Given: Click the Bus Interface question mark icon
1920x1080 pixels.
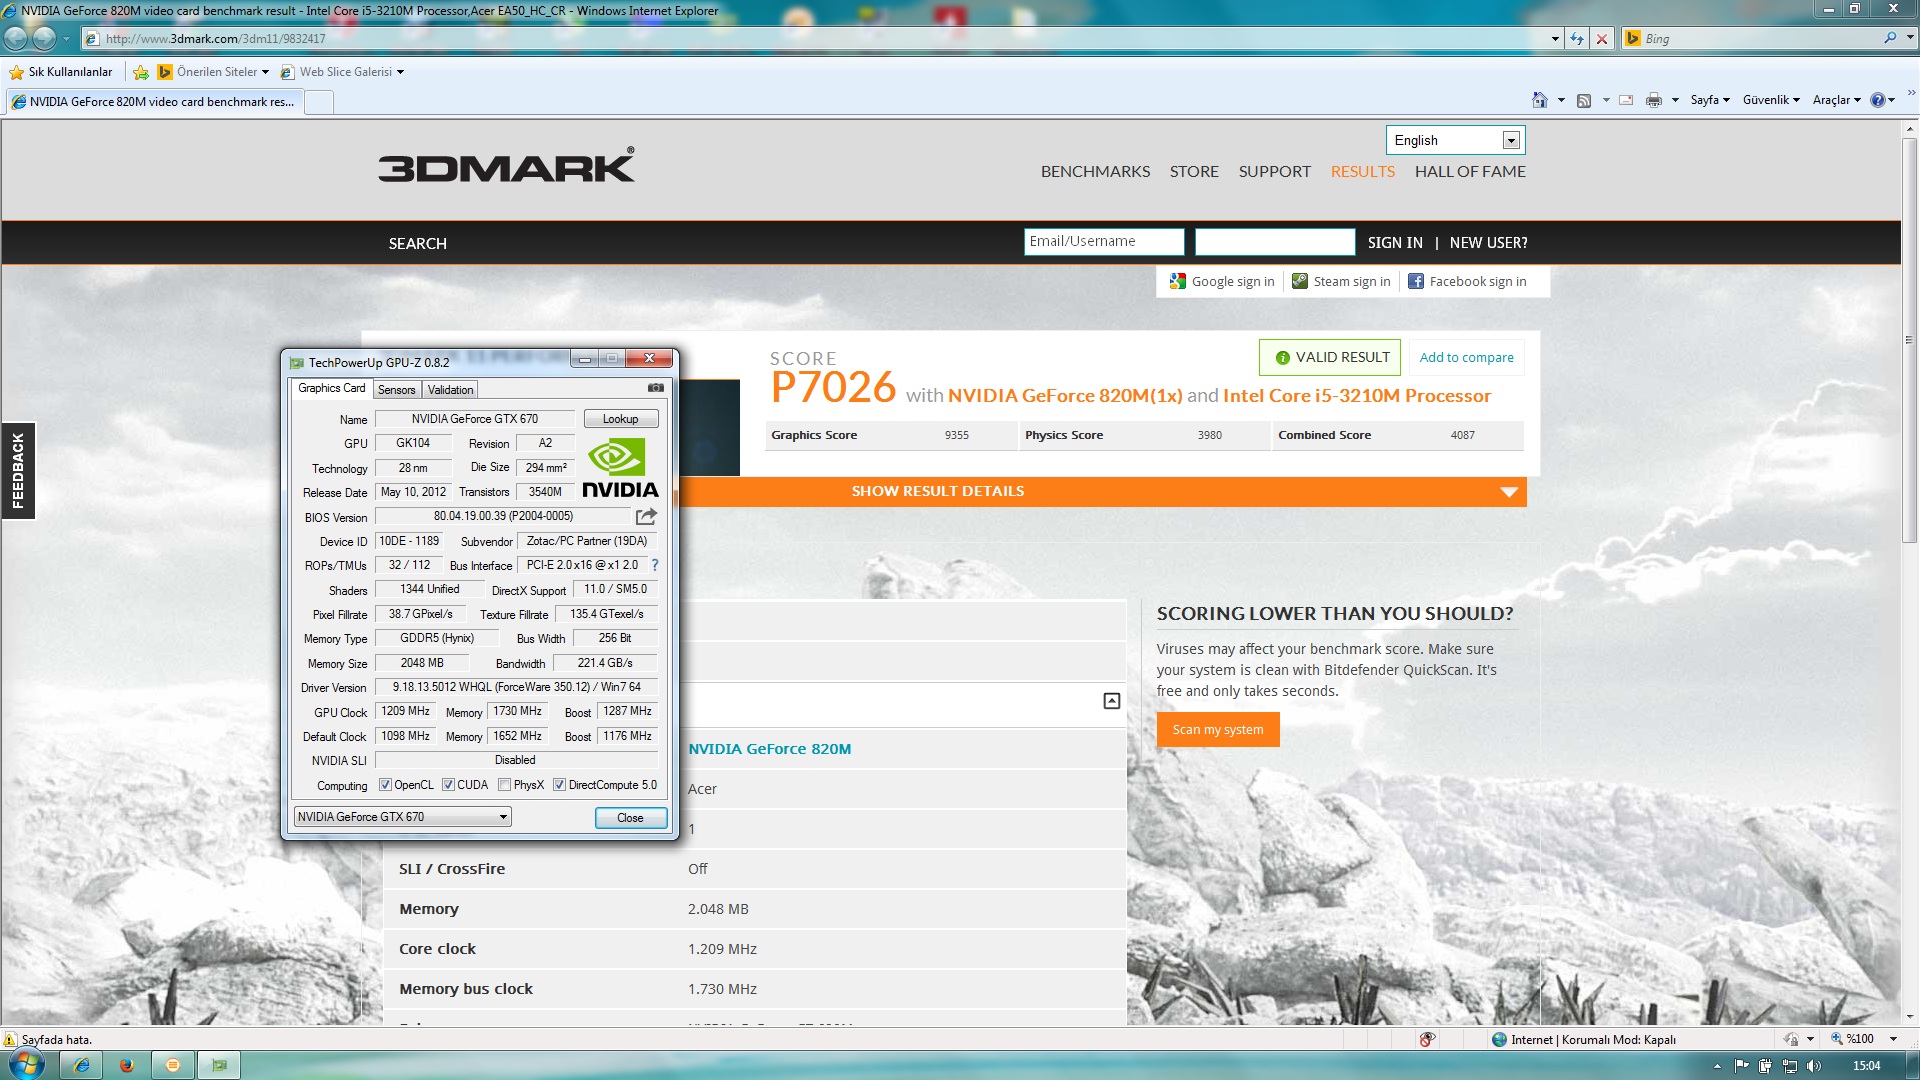Looking at the screenshot, I should coord(655,565).
